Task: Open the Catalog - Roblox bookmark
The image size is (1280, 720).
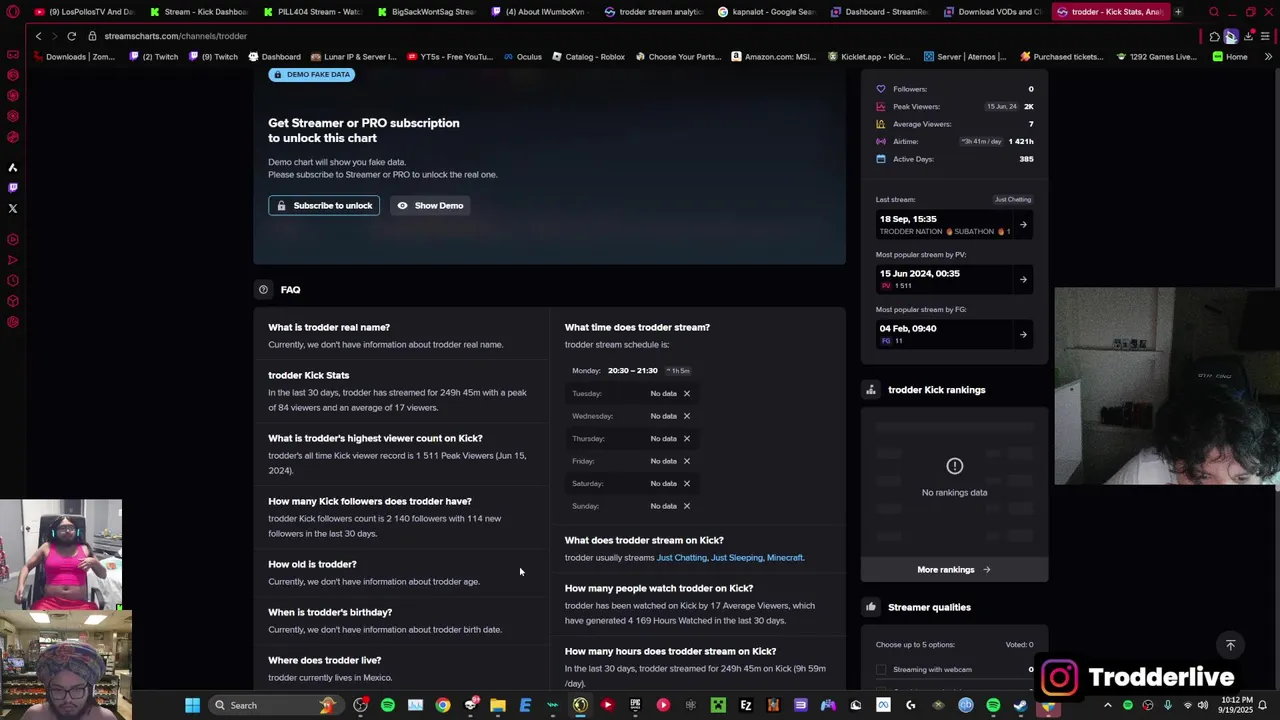Action: (x=588, y=57)
